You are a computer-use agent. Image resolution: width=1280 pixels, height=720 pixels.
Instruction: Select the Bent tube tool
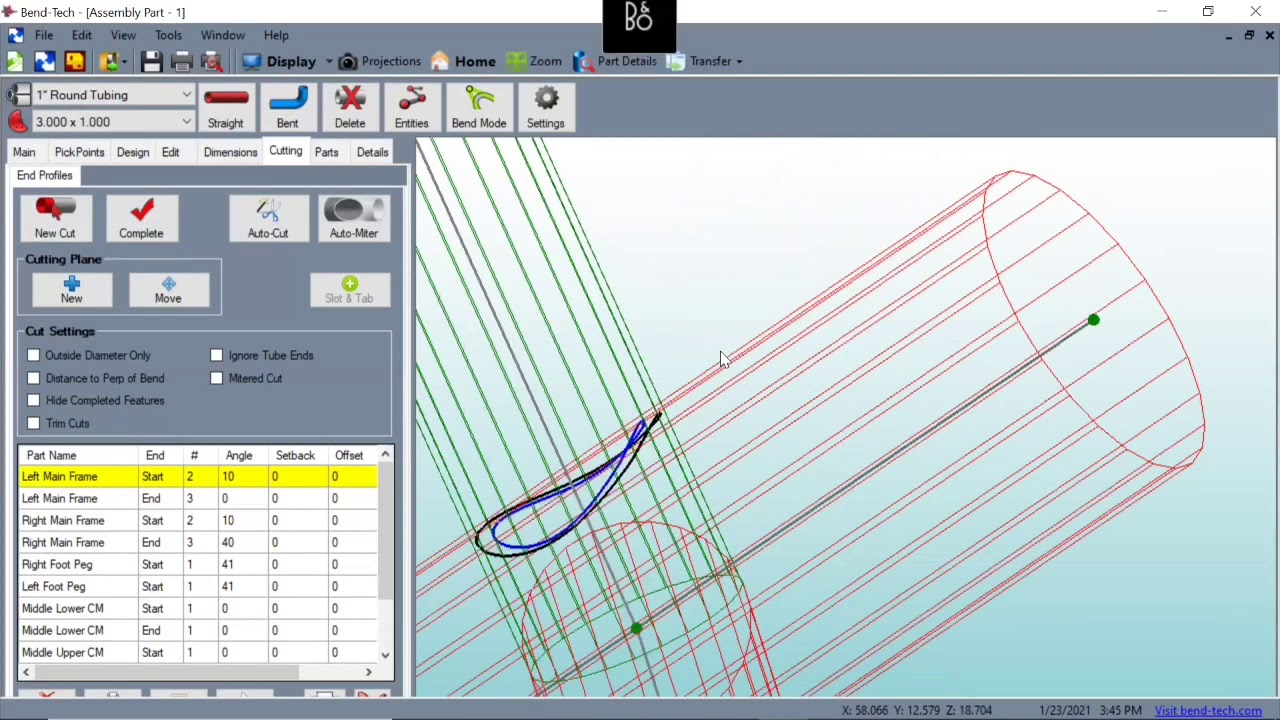coord(287,108)
